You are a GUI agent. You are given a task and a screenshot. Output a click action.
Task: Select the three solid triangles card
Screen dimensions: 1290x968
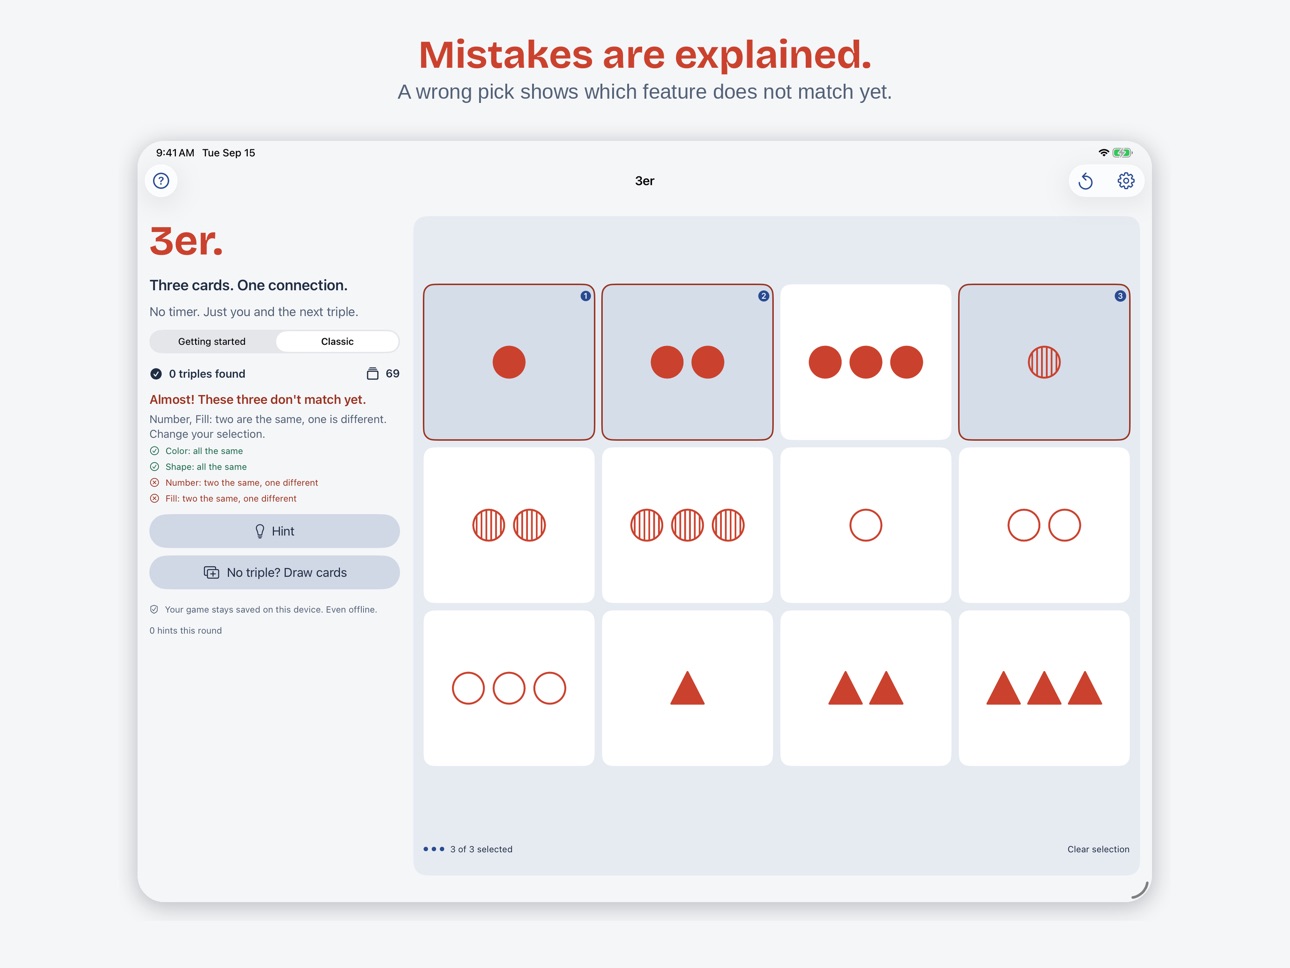(1044, 688)
